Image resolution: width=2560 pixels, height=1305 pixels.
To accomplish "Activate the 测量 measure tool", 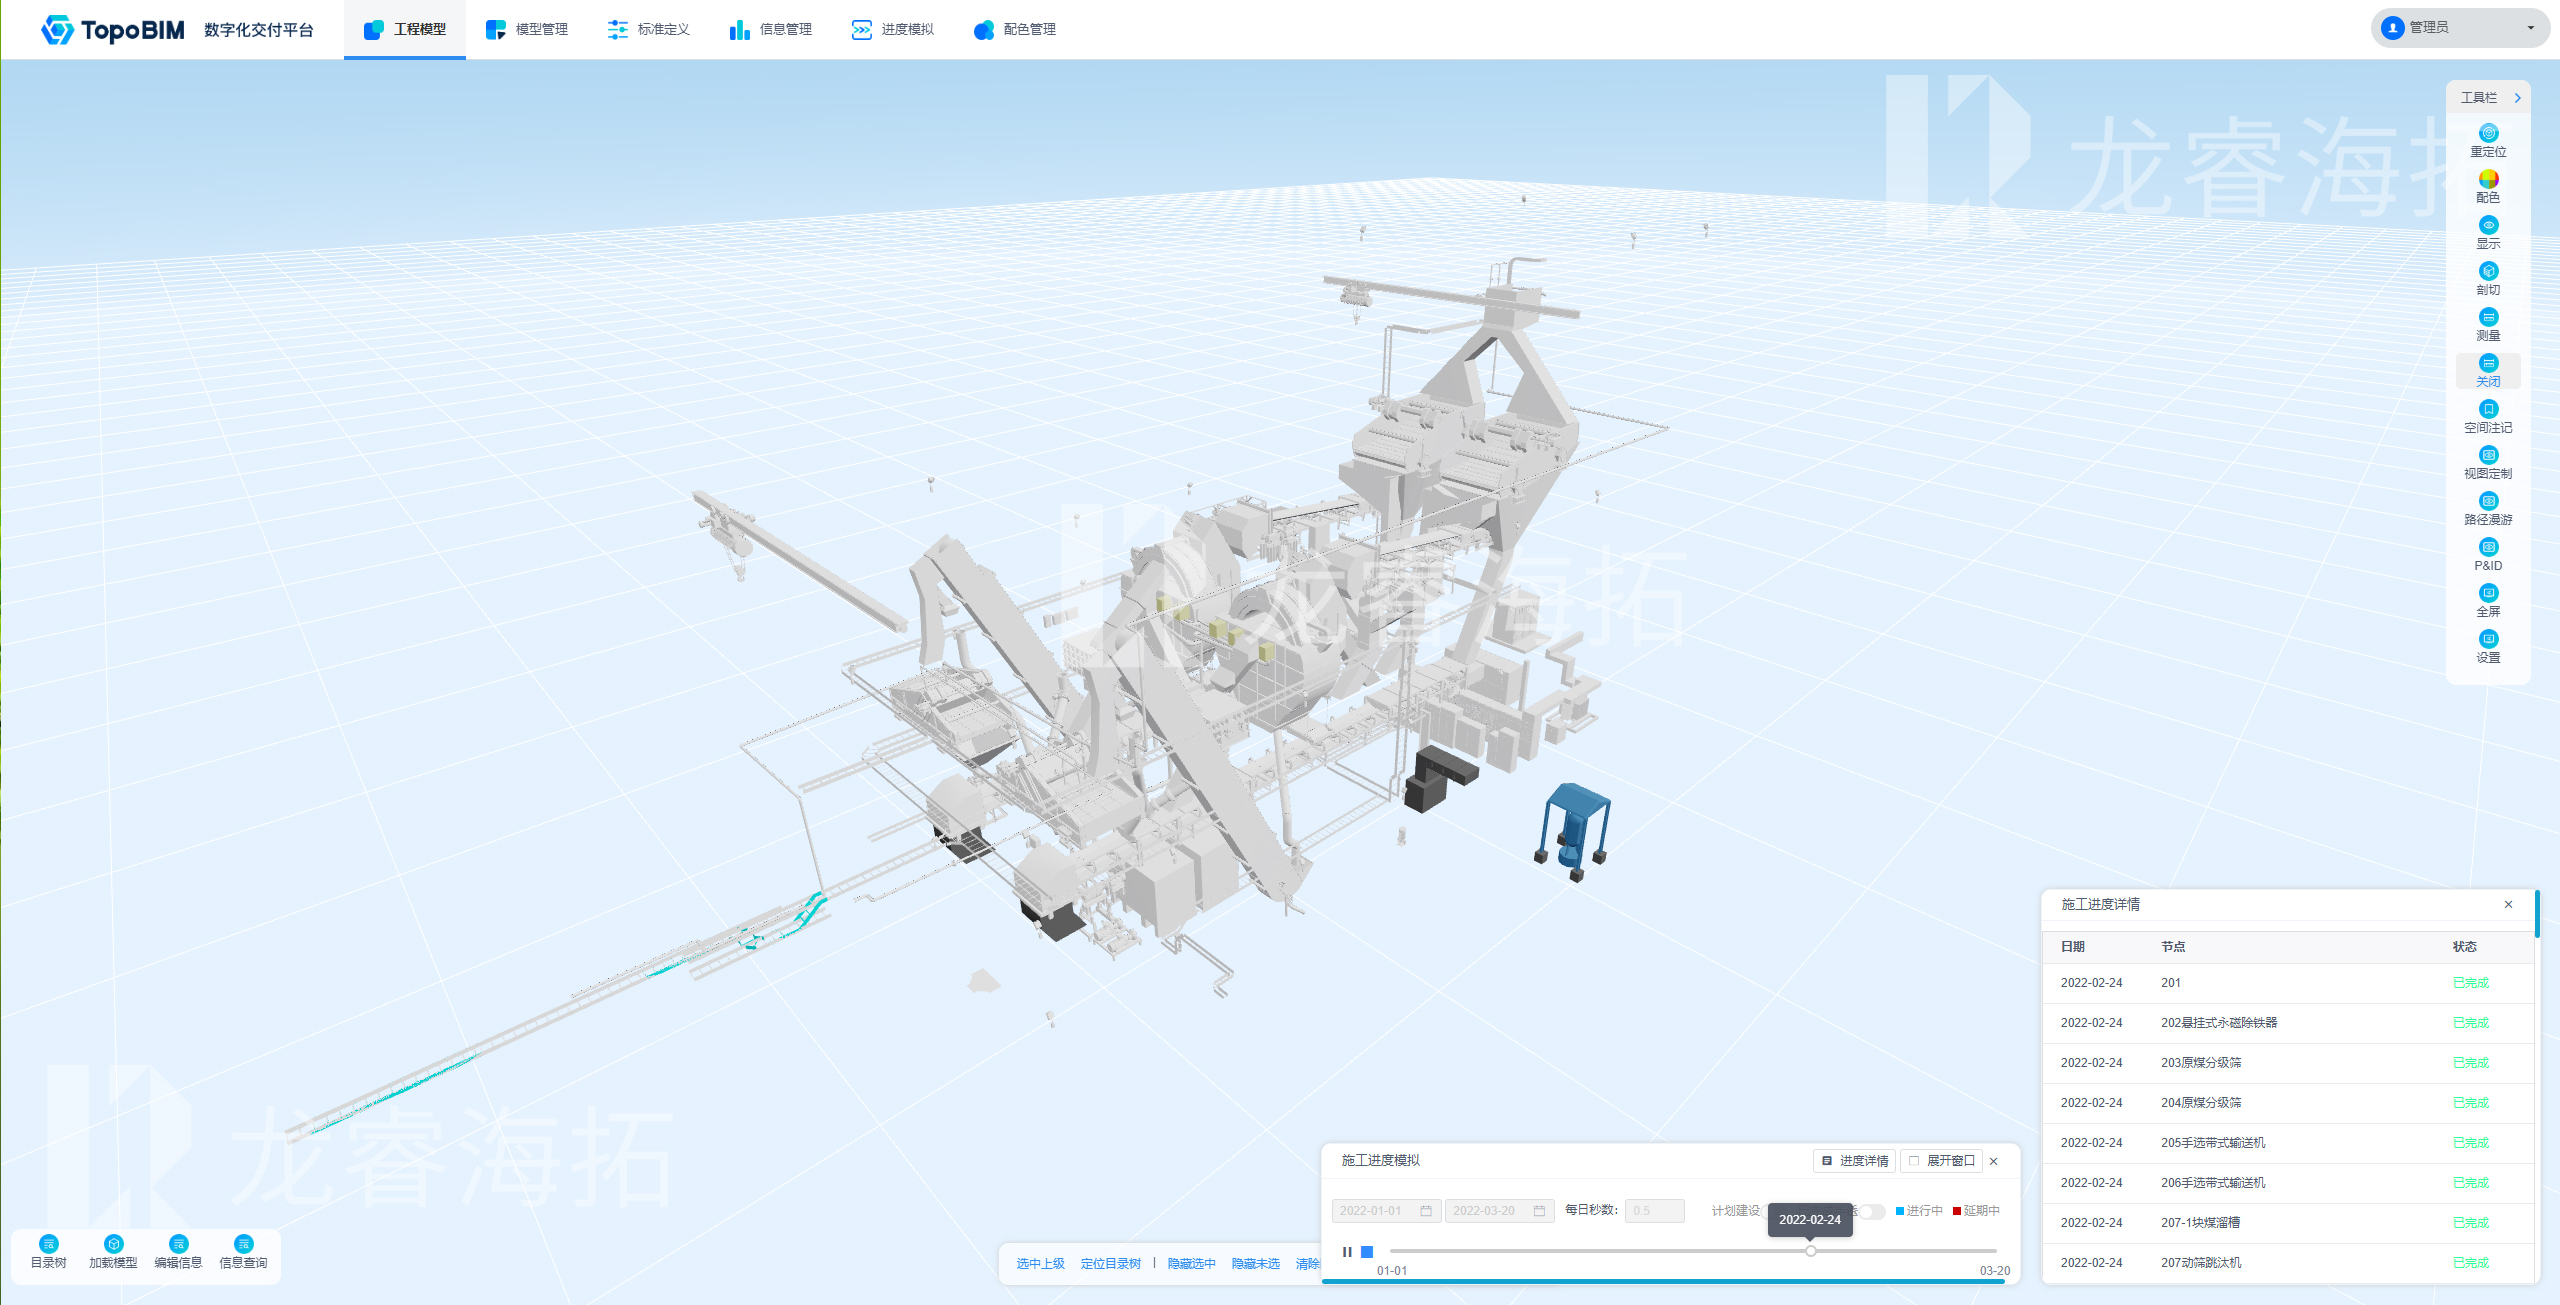I will click(2488, 317).
